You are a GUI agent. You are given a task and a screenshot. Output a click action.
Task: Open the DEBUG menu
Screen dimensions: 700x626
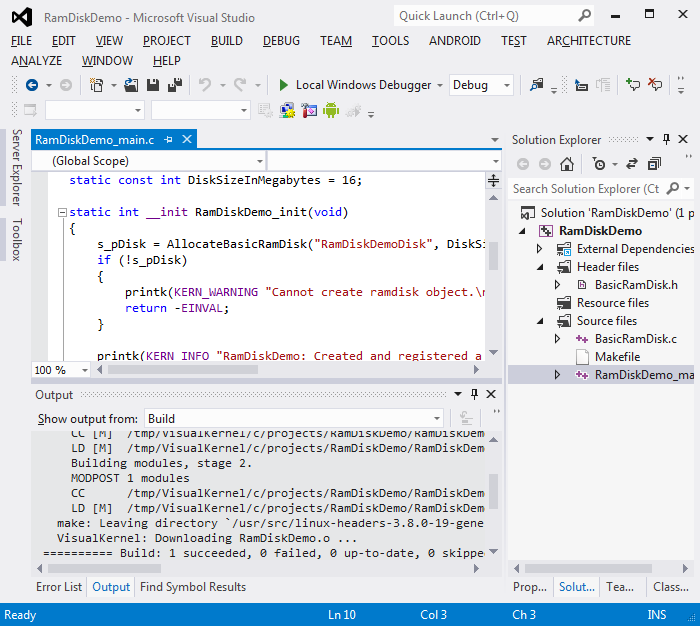281,41
